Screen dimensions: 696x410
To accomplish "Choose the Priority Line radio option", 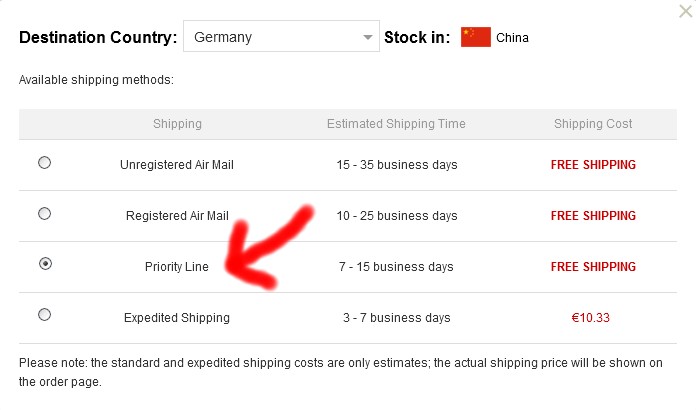I will (x=45, y=264).
